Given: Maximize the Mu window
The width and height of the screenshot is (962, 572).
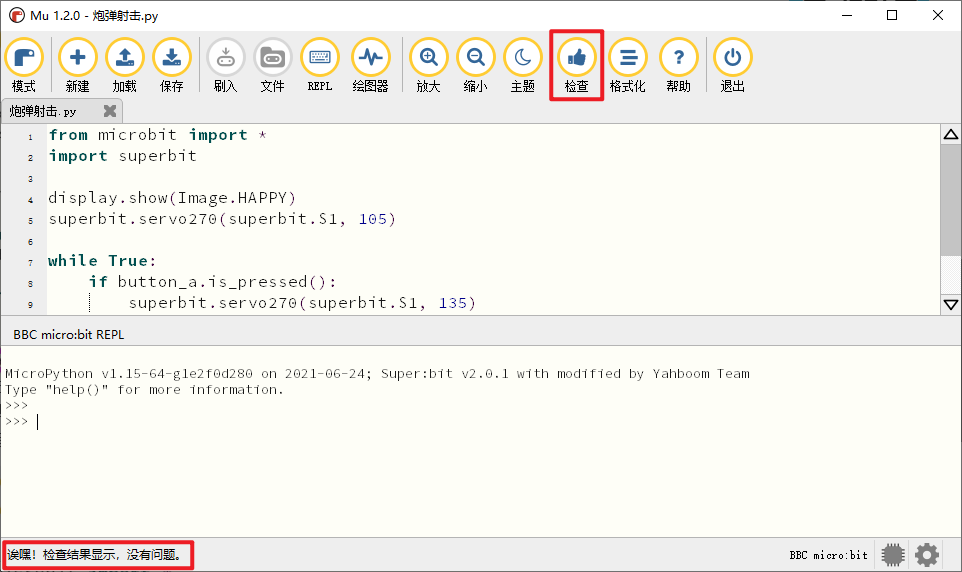Looking at the screenshot, I should 892,15.
